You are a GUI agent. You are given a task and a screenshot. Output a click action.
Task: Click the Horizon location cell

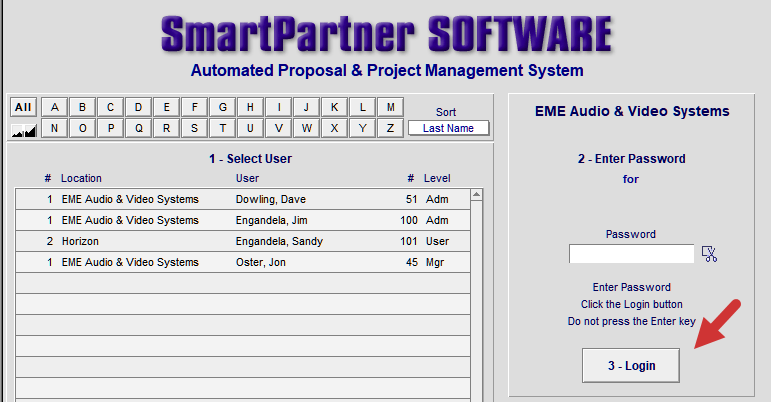coord(80,241)
